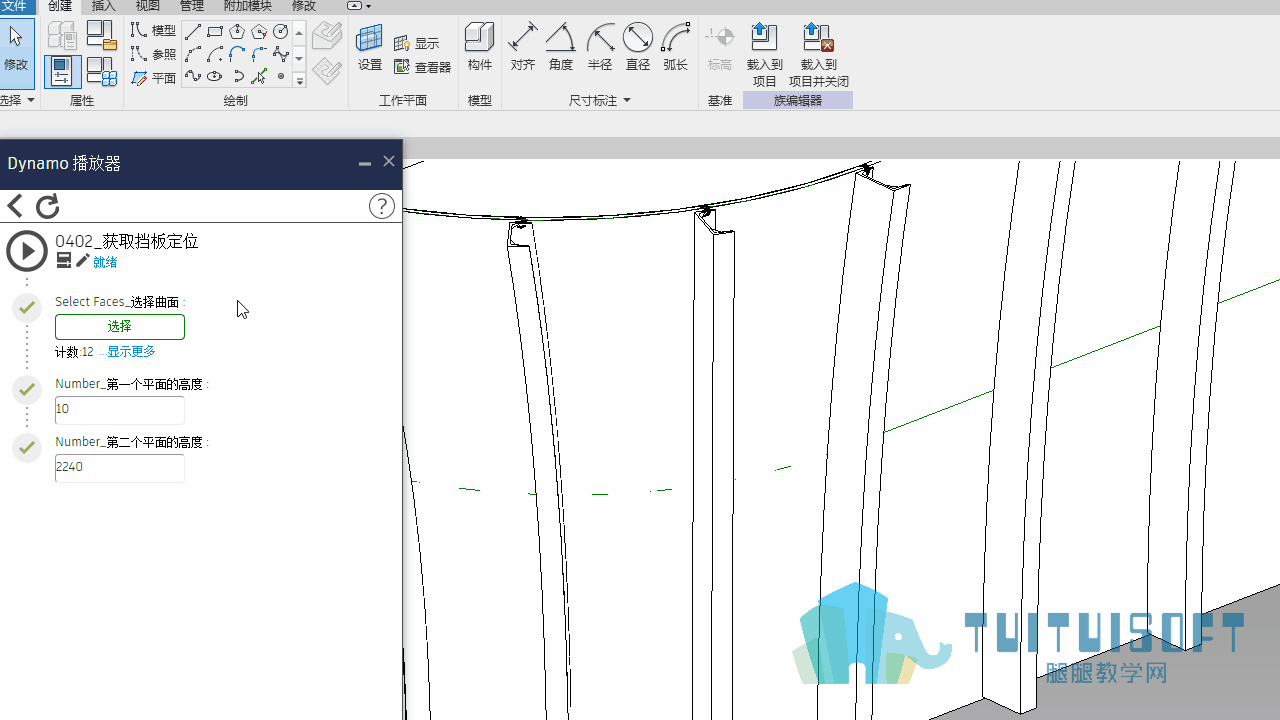Click the Dynamo Player refresh icon
1280x720 pixels.
click(x=48, y=207)
